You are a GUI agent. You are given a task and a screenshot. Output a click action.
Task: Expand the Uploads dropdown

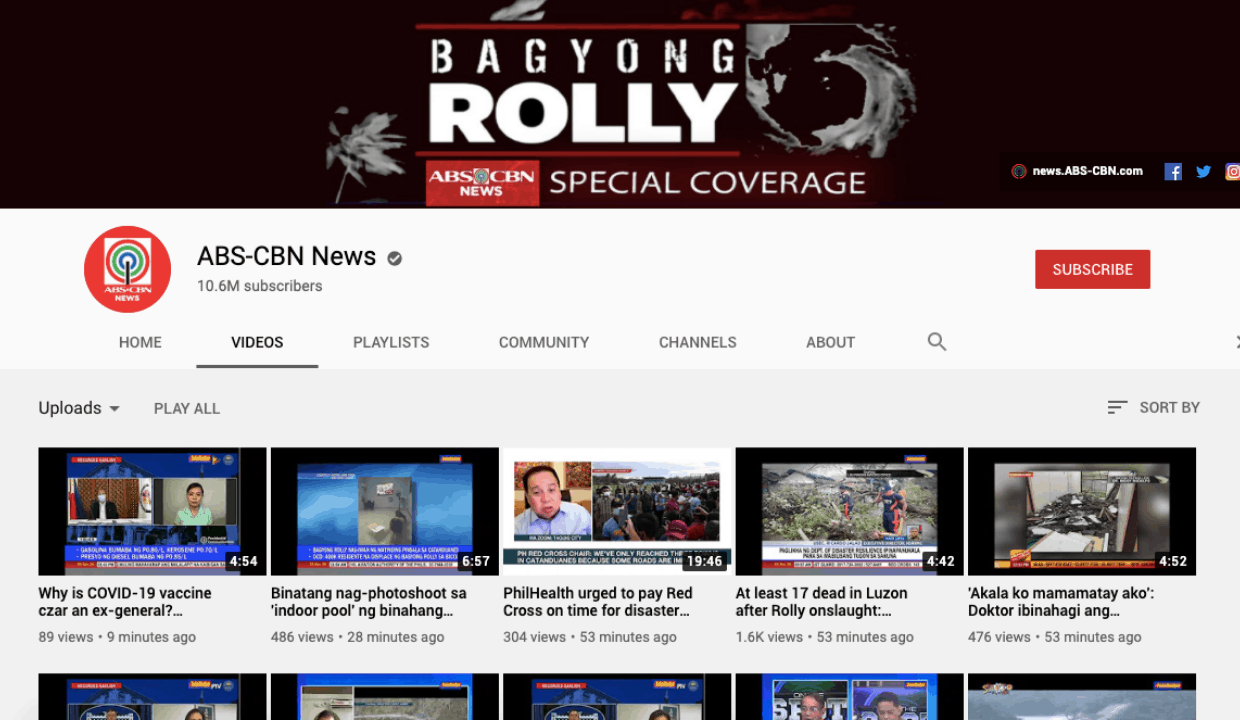79,408
